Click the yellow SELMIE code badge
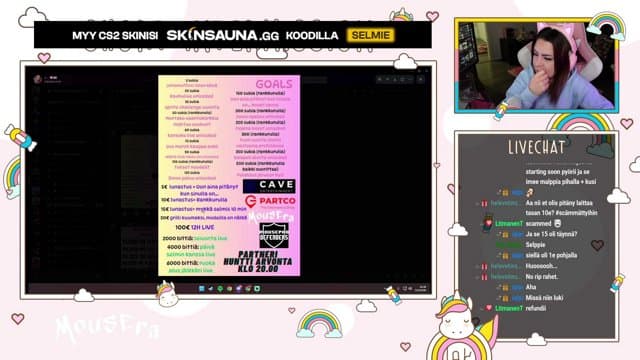The image size is (640, 360). pyautogui.click(x=371, y=36)
